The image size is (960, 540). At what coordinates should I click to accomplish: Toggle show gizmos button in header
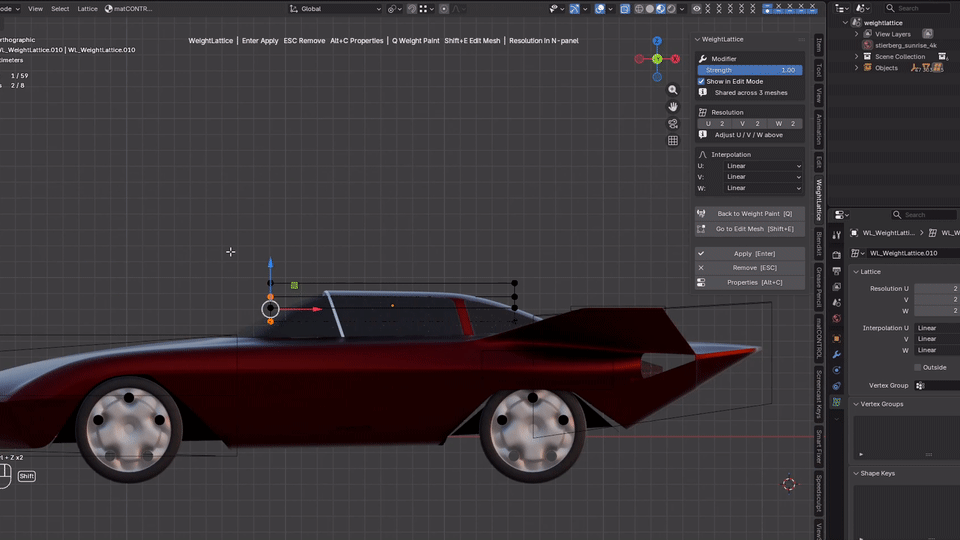point(574,9)
